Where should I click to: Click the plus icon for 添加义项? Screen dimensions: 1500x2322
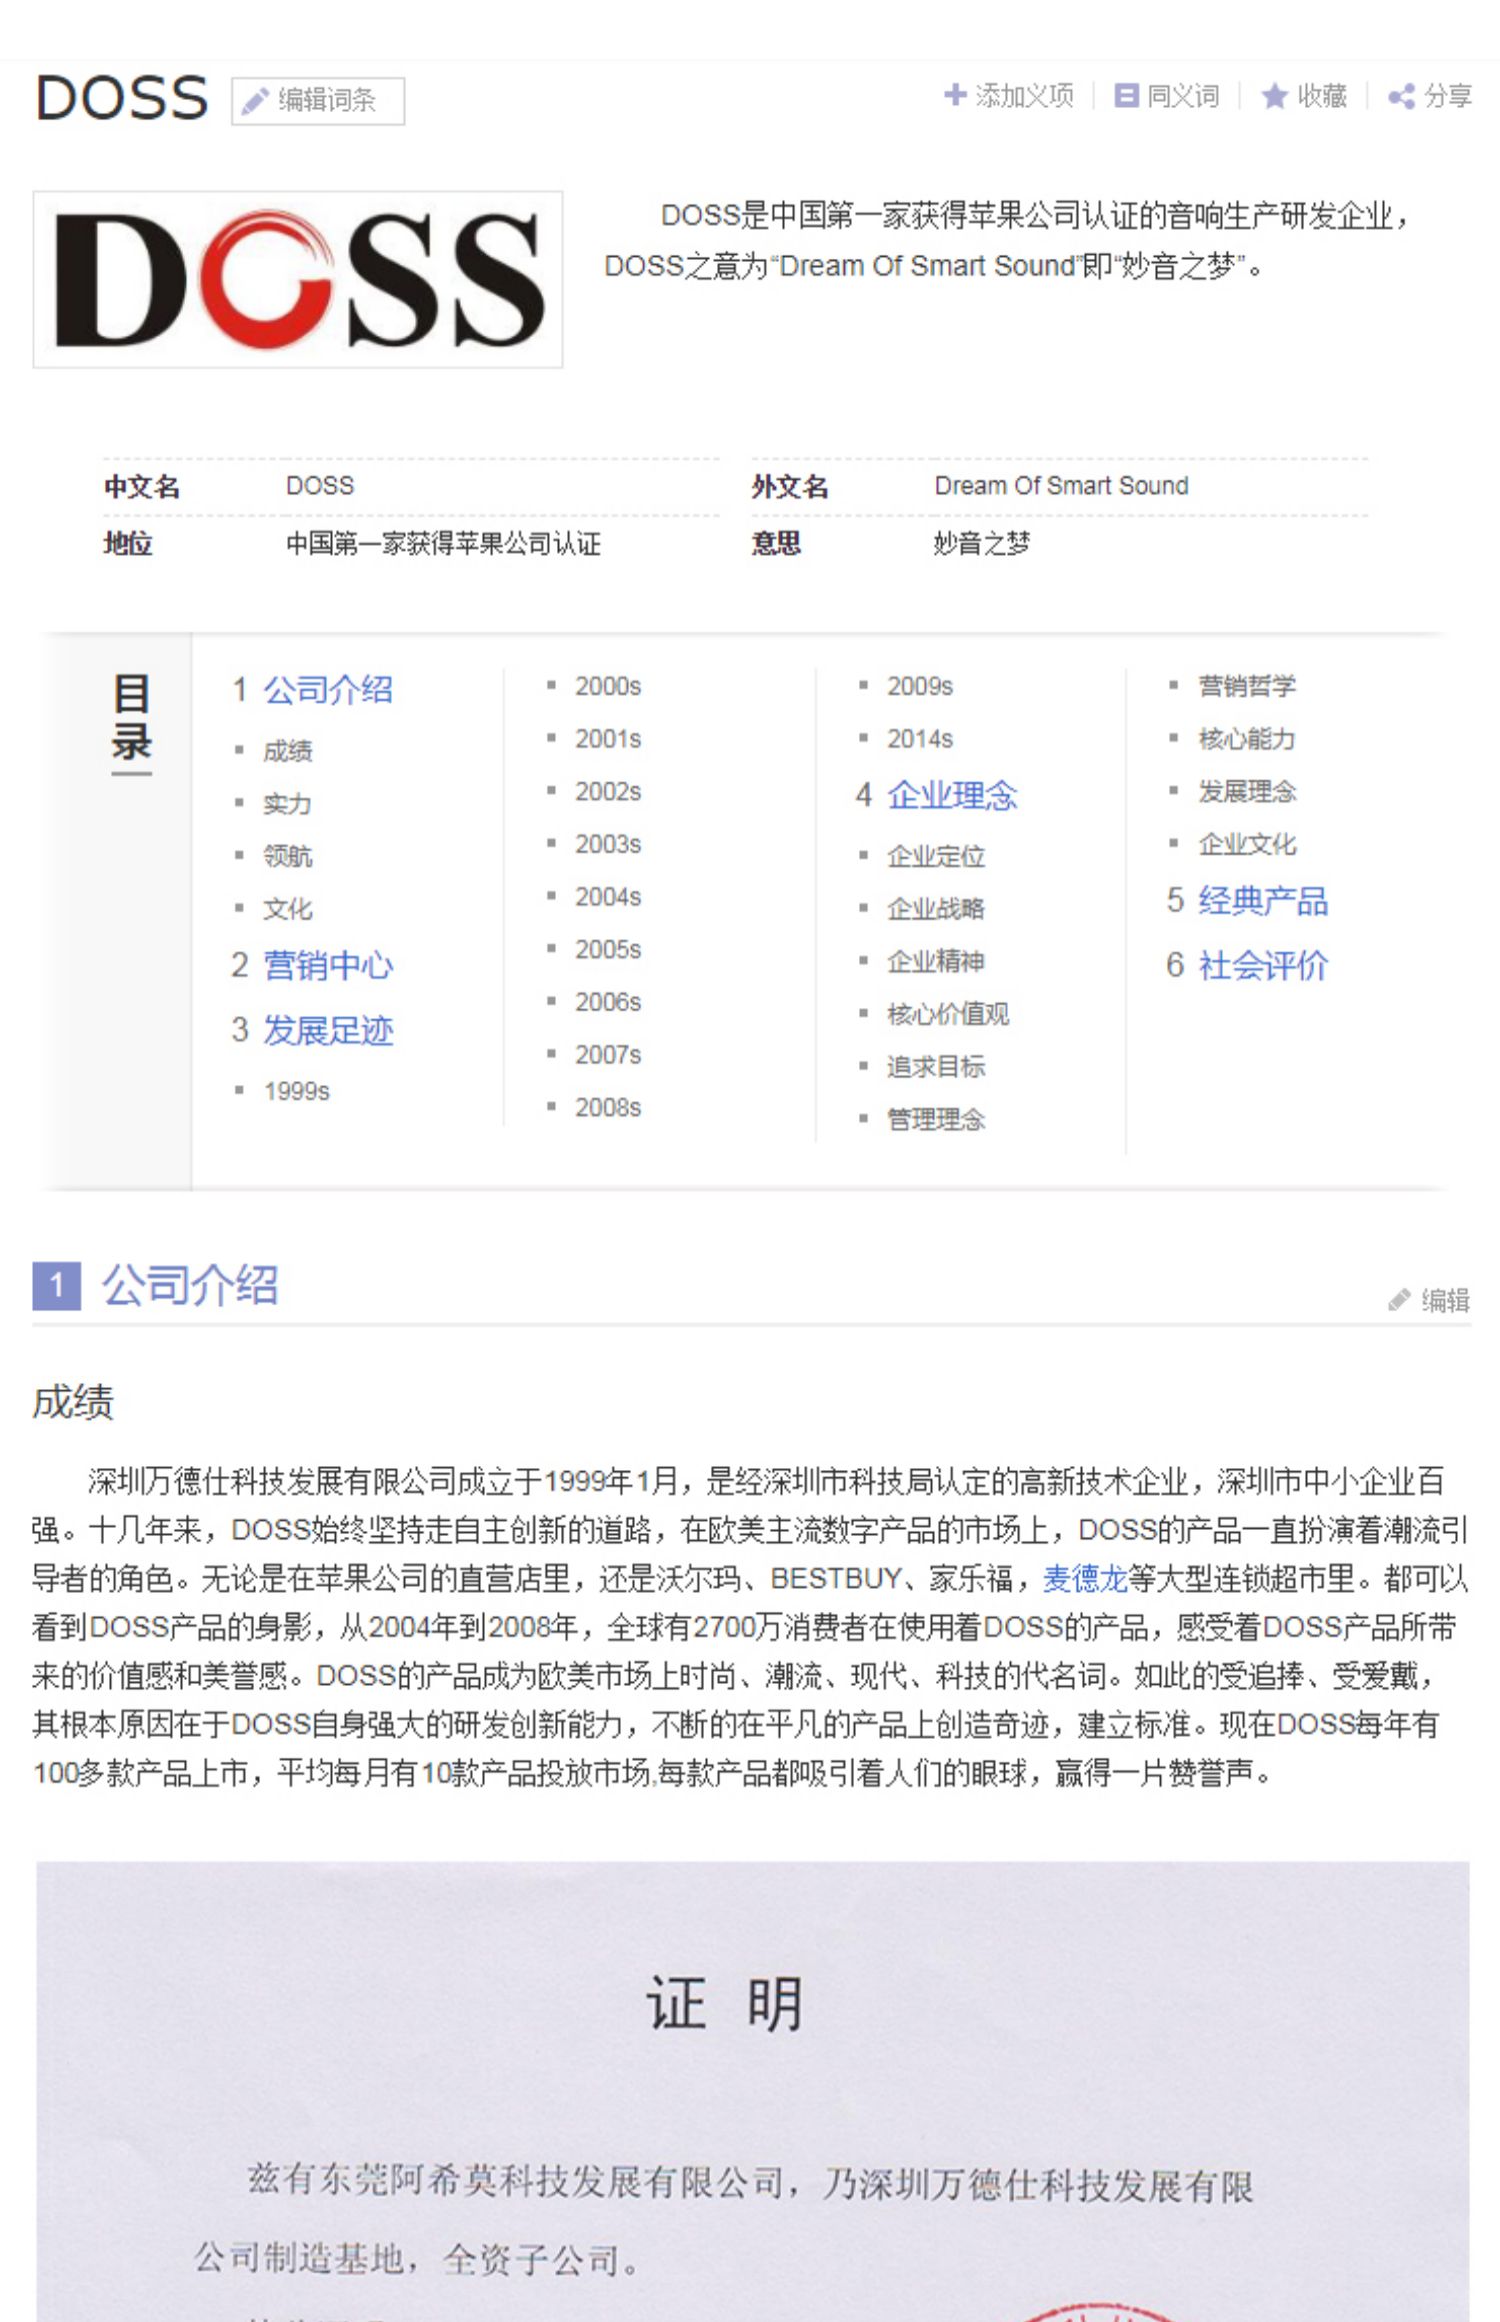(x=955, y=95)
